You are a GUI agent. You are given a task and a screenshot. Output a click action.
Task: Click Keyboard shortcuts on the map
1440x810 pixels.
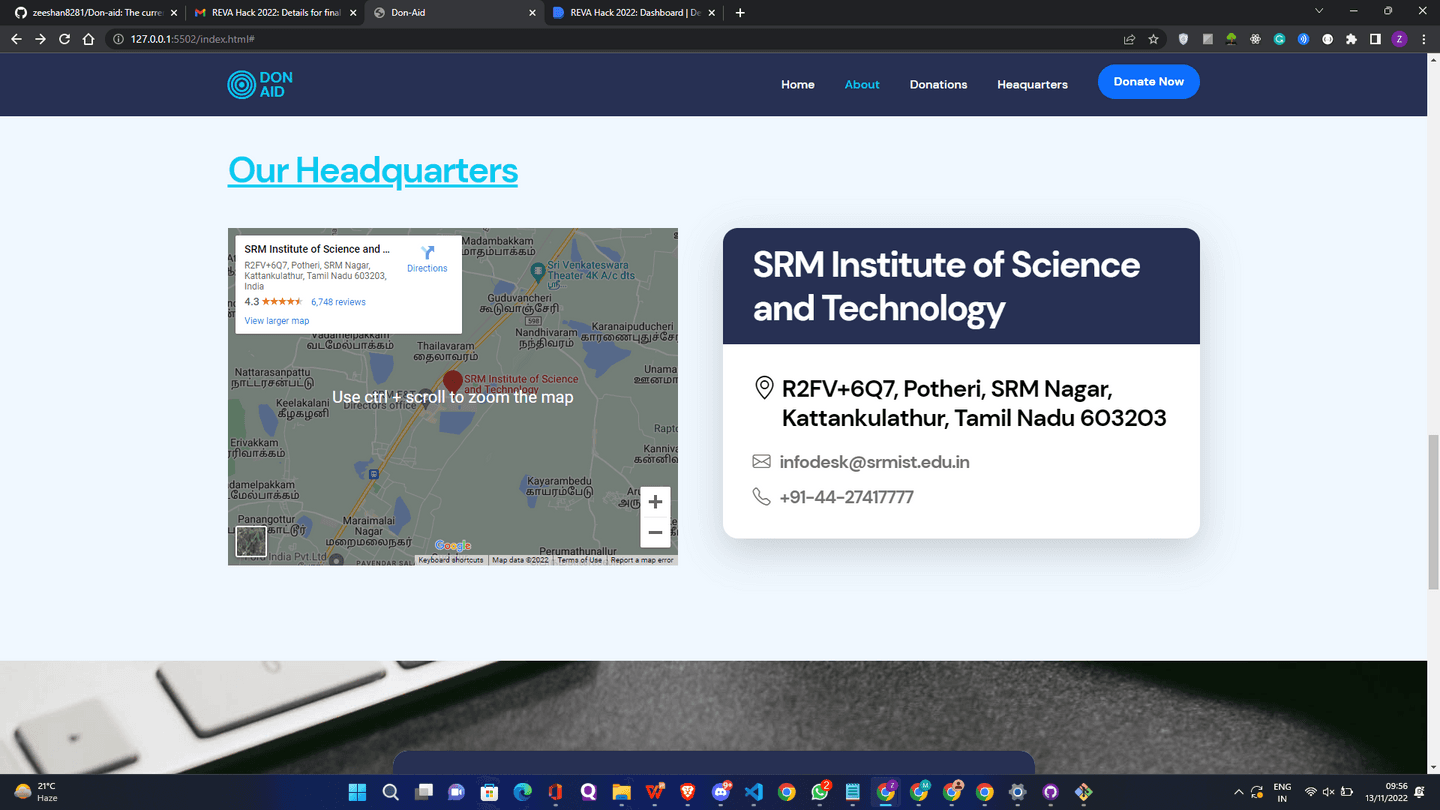tap(451, 560)
